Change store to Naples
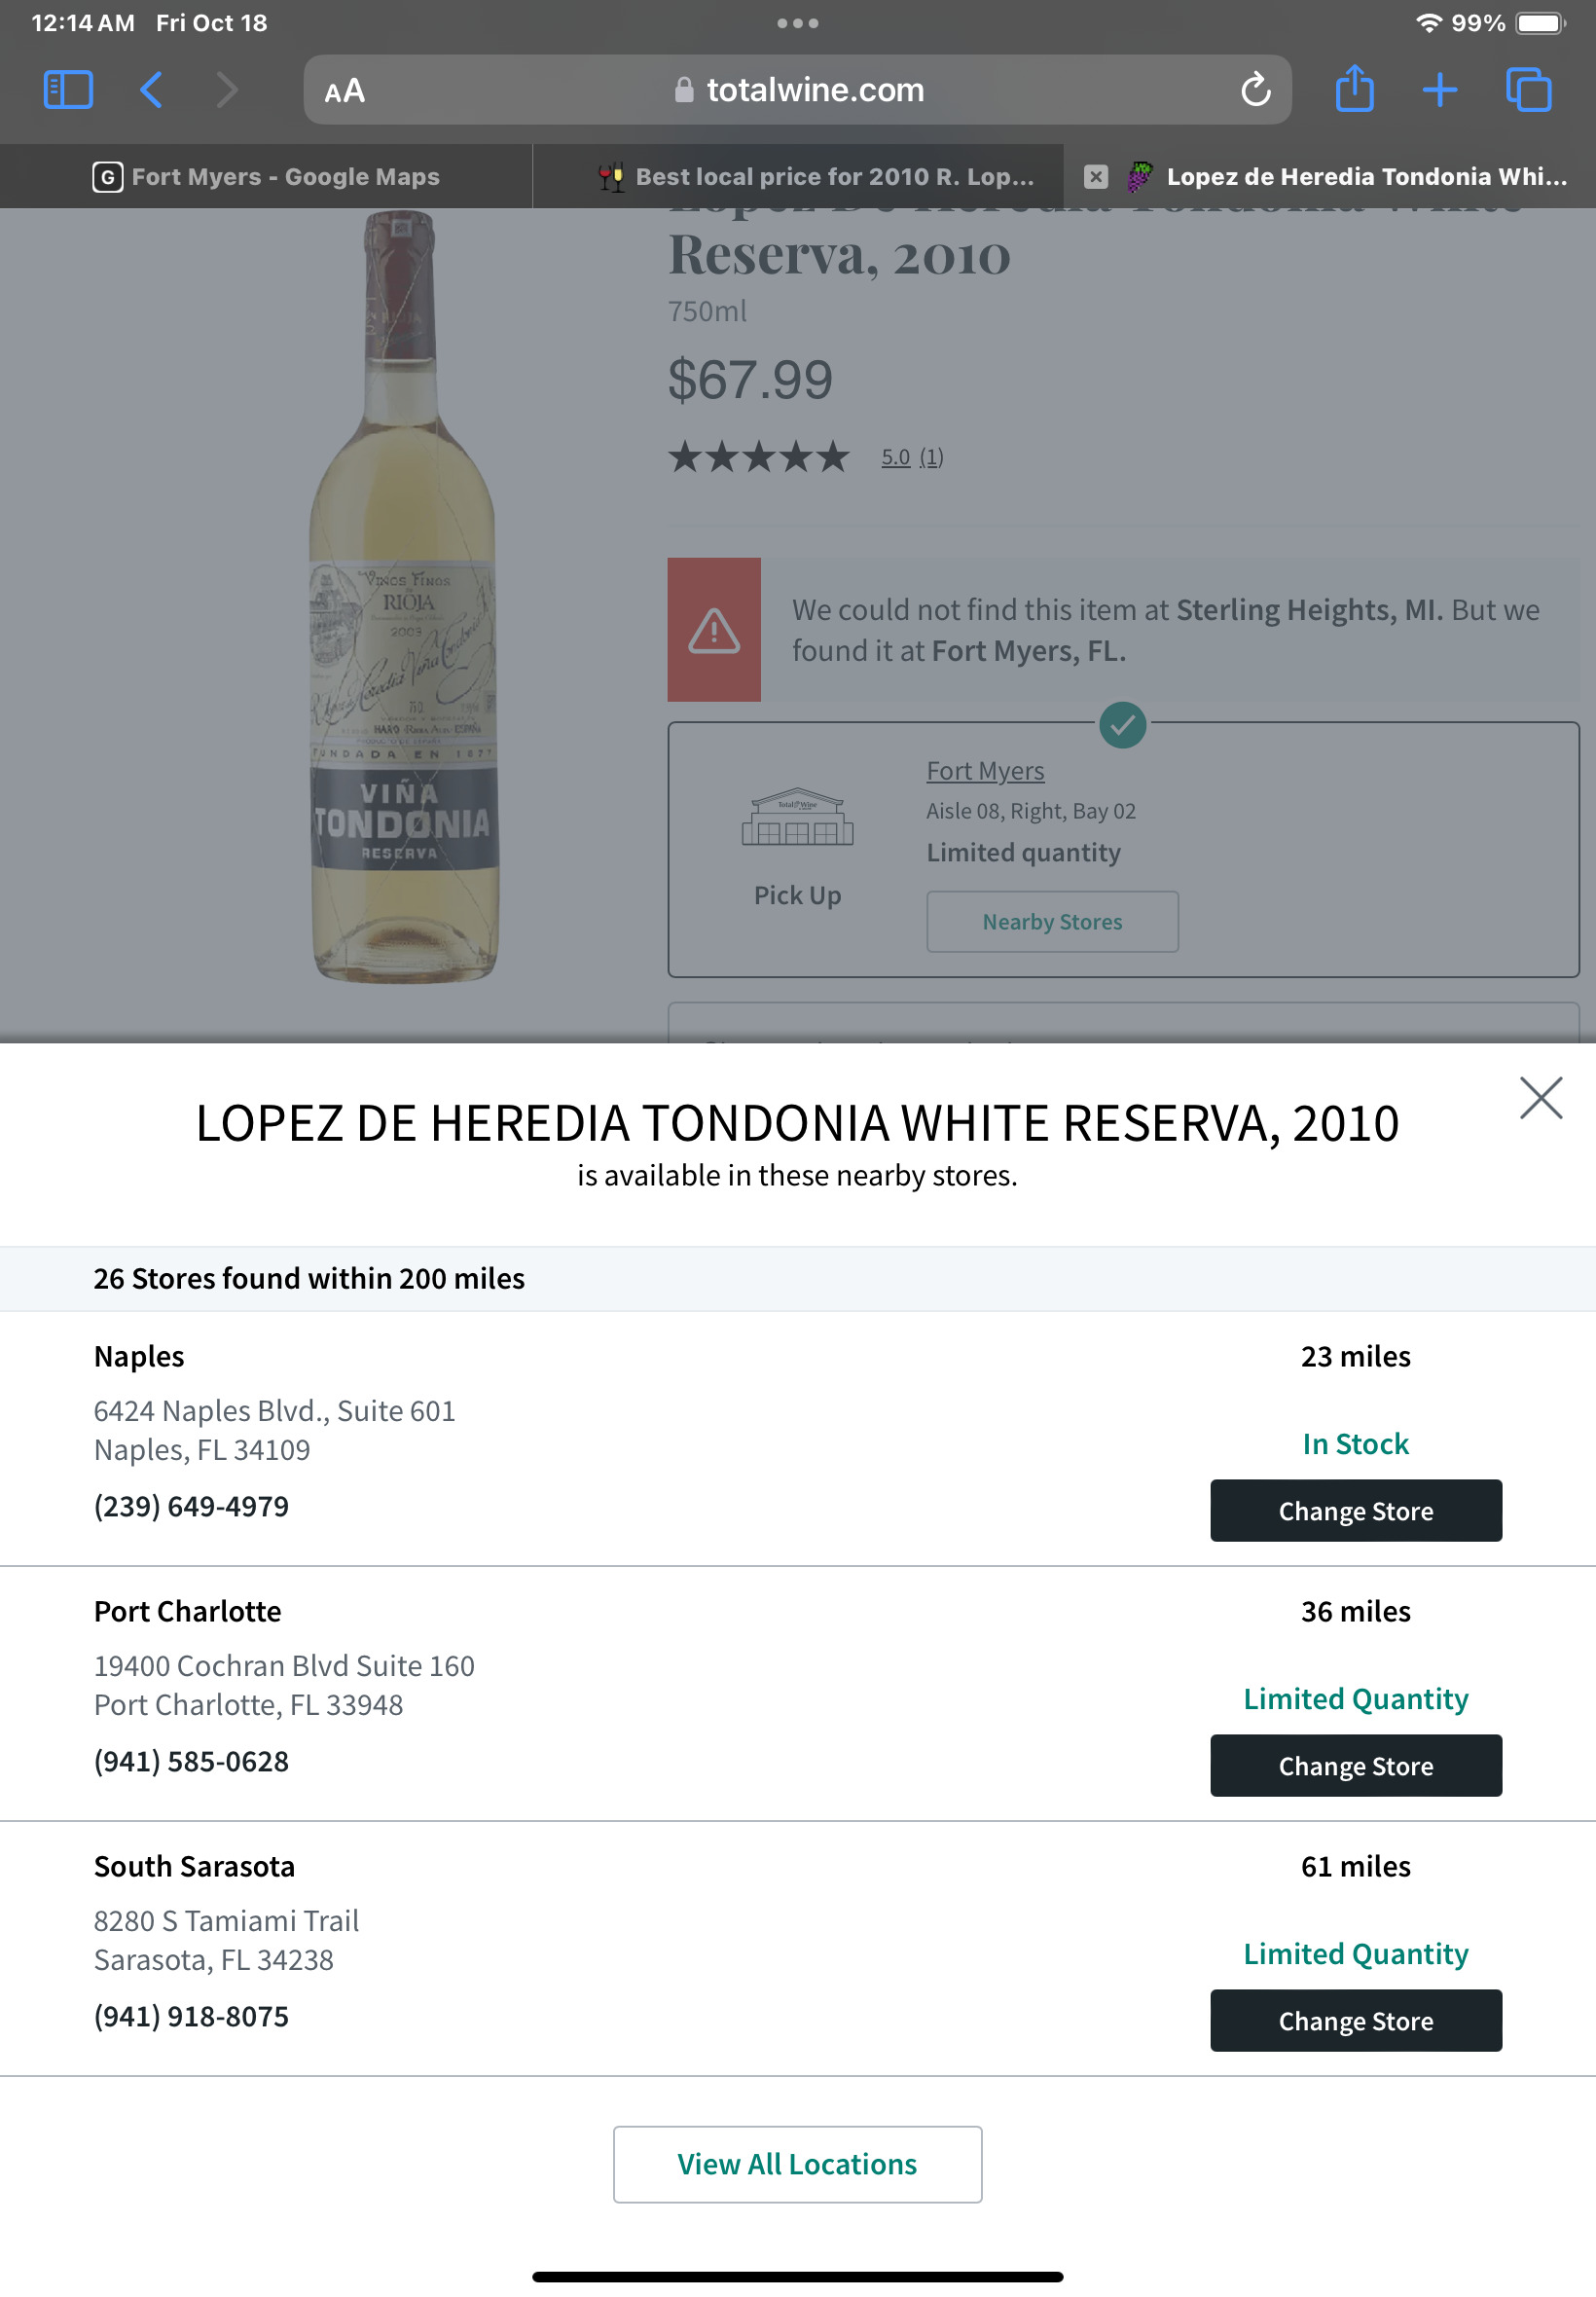 (1355, 1510)
